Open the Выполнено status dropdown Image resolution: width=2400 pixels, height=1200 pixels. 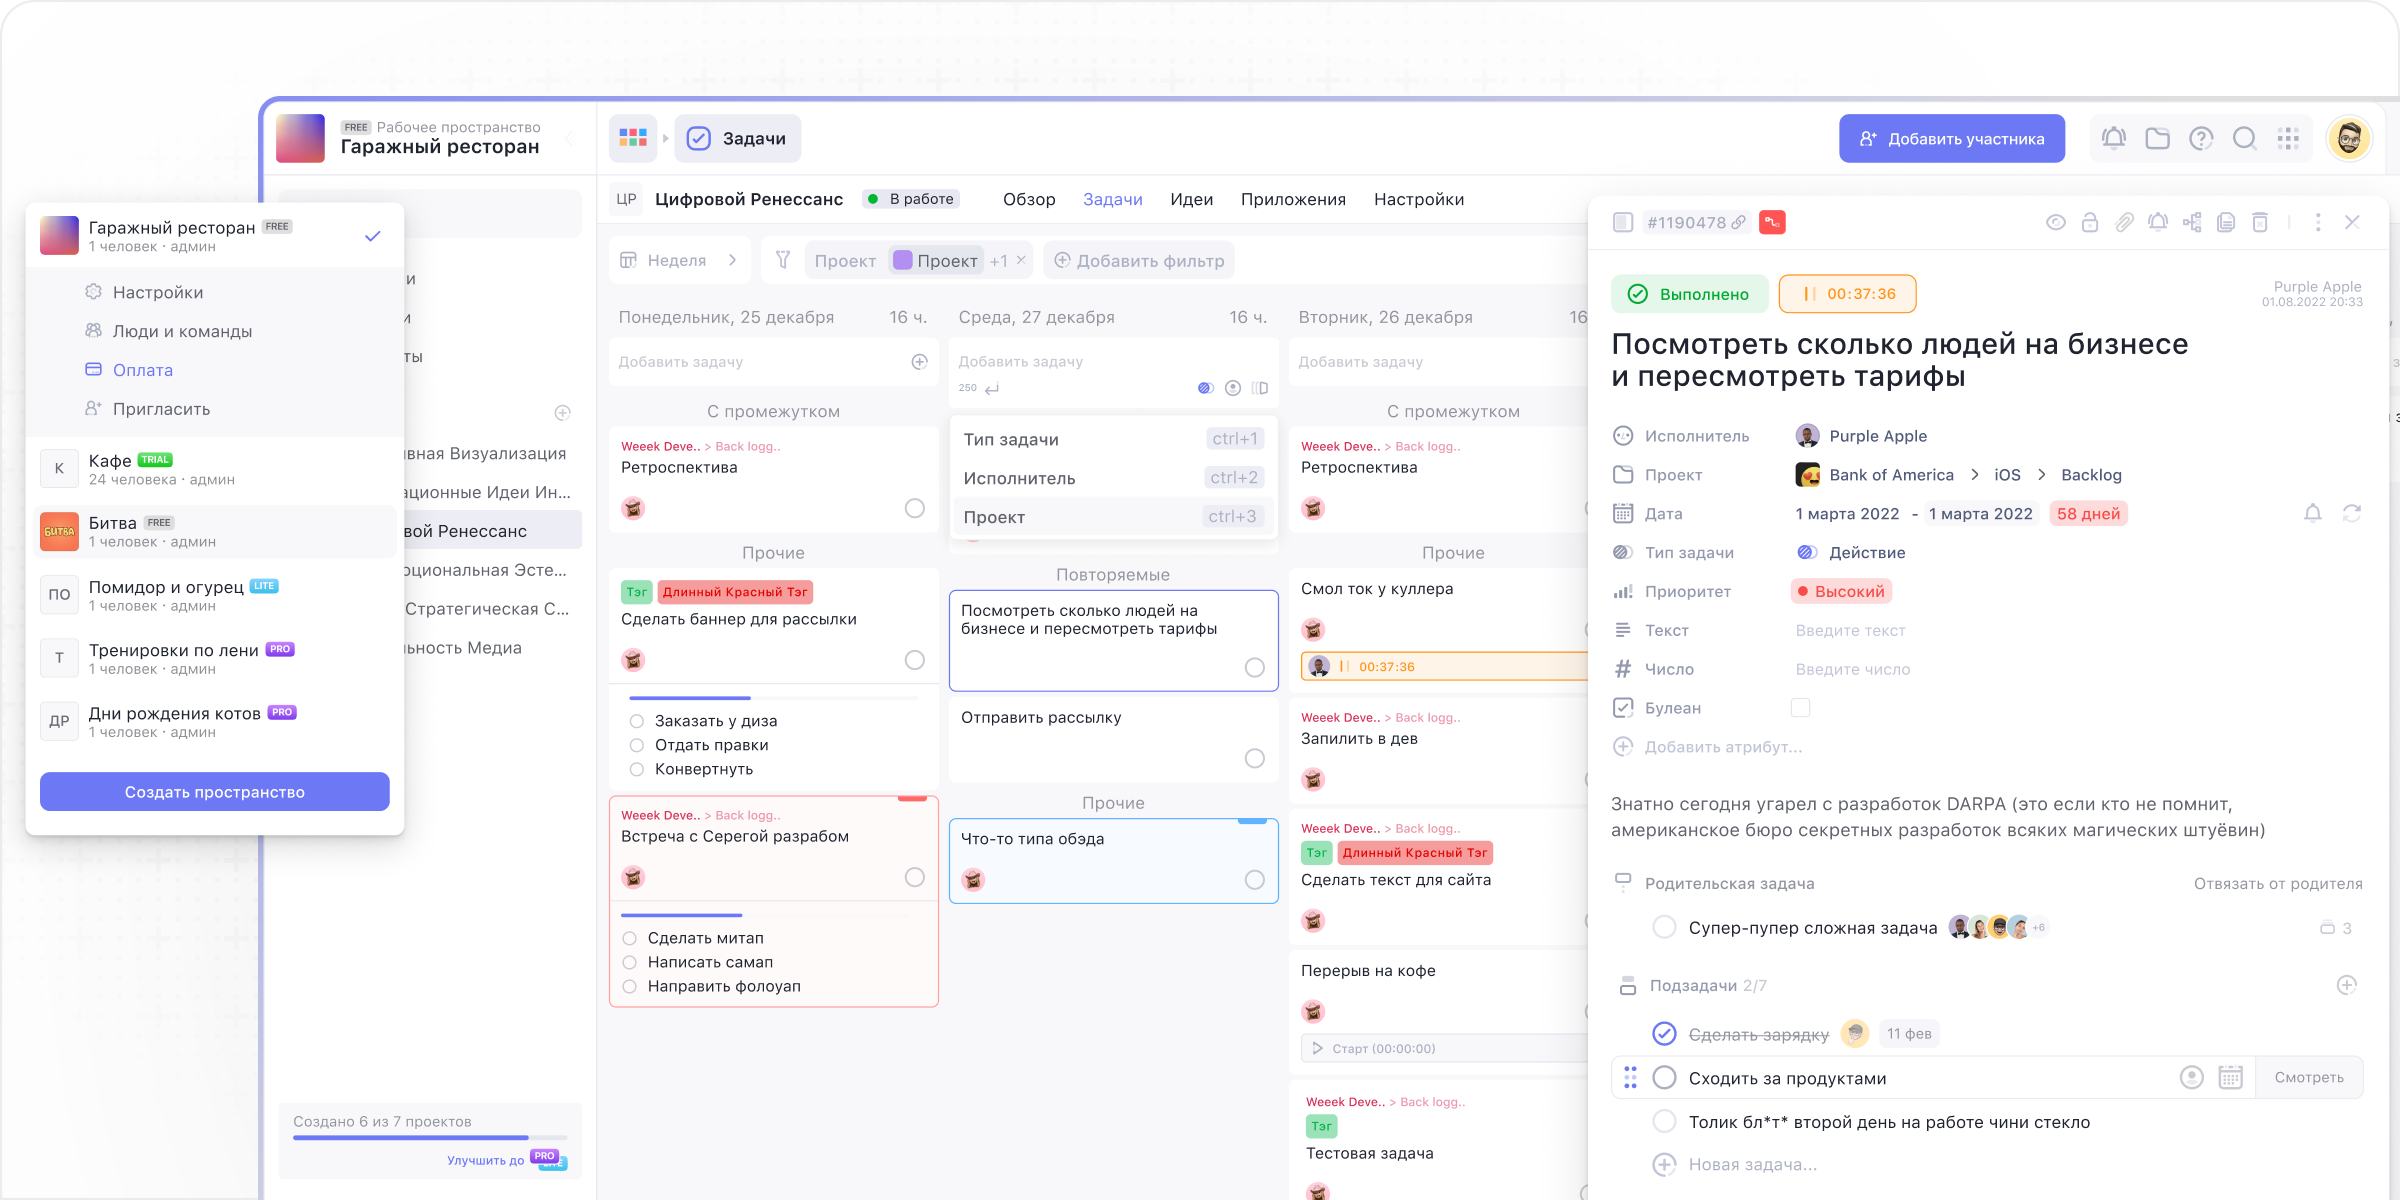(1690, 294)
